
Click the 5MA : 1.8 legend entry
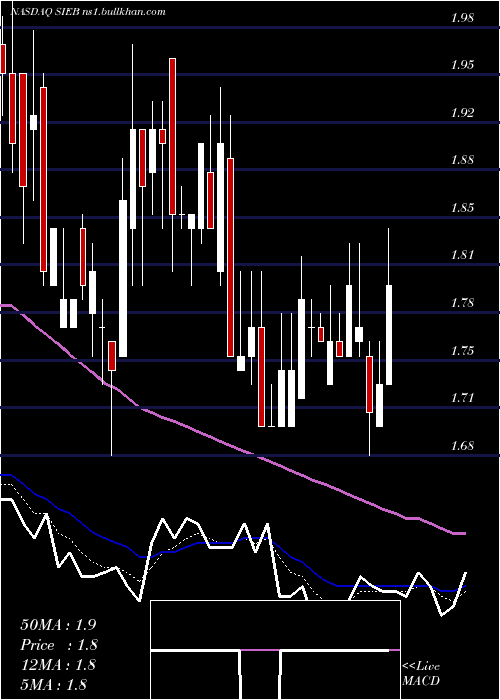click(54, 685)
